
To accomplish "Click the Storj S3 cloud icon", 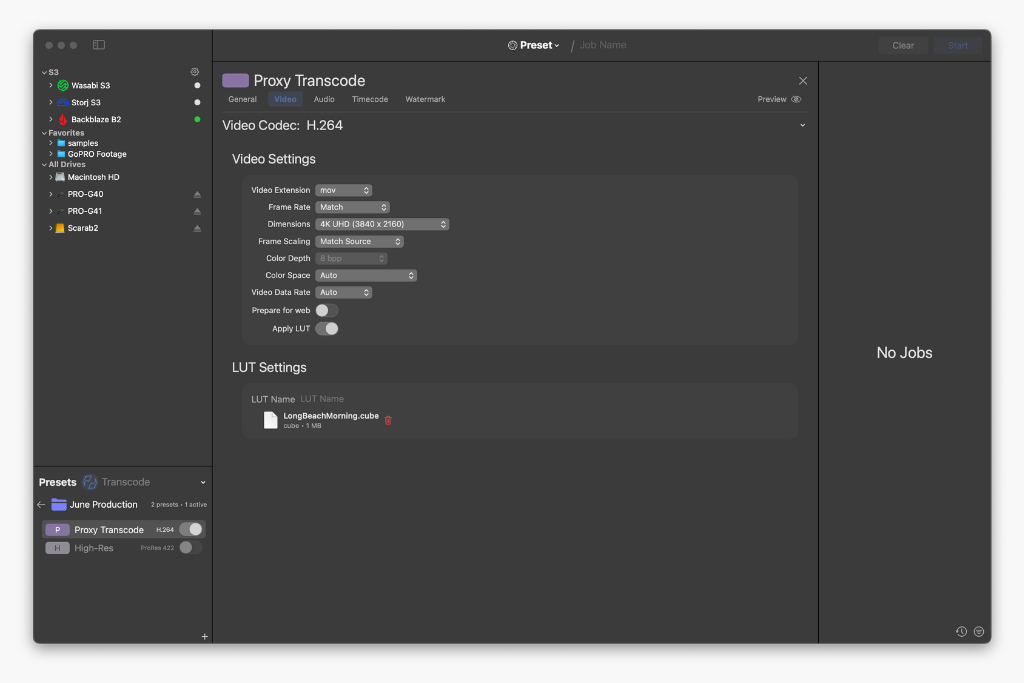I will pos(62,102).
